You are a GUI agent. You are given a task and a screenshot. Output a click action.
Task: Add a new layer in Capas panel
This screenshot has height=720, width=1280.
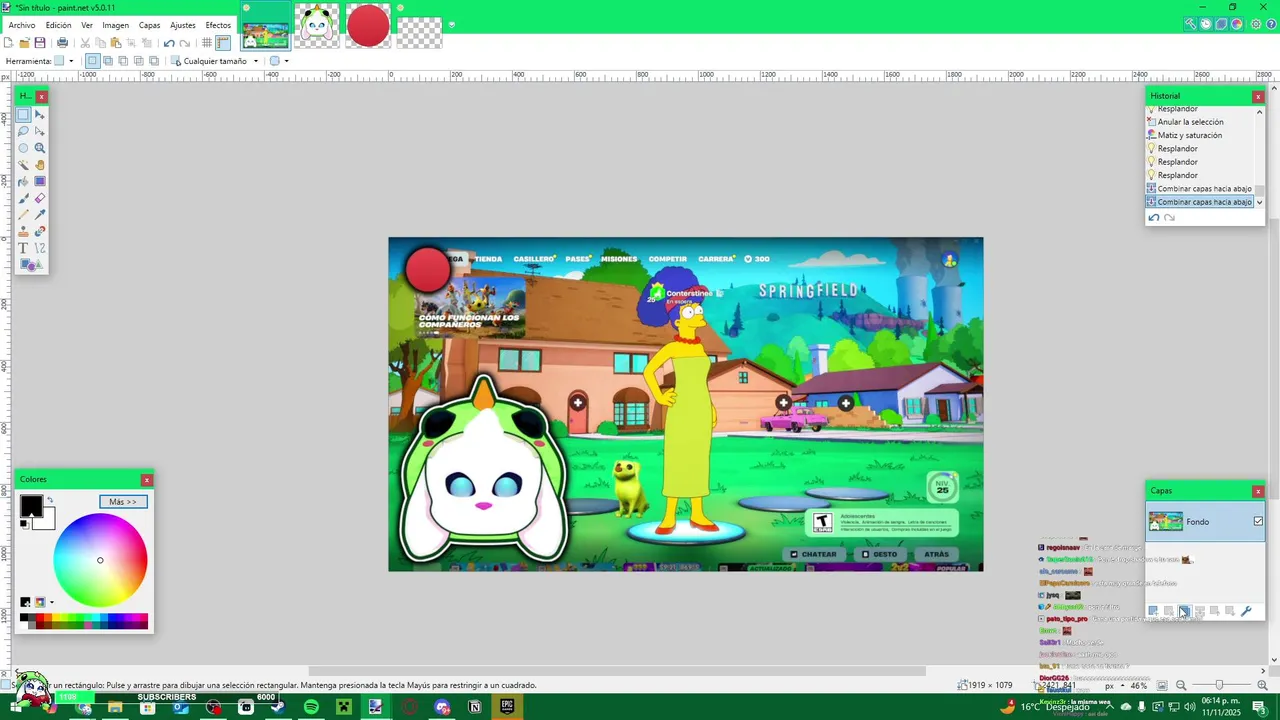tap(1153, 611)
